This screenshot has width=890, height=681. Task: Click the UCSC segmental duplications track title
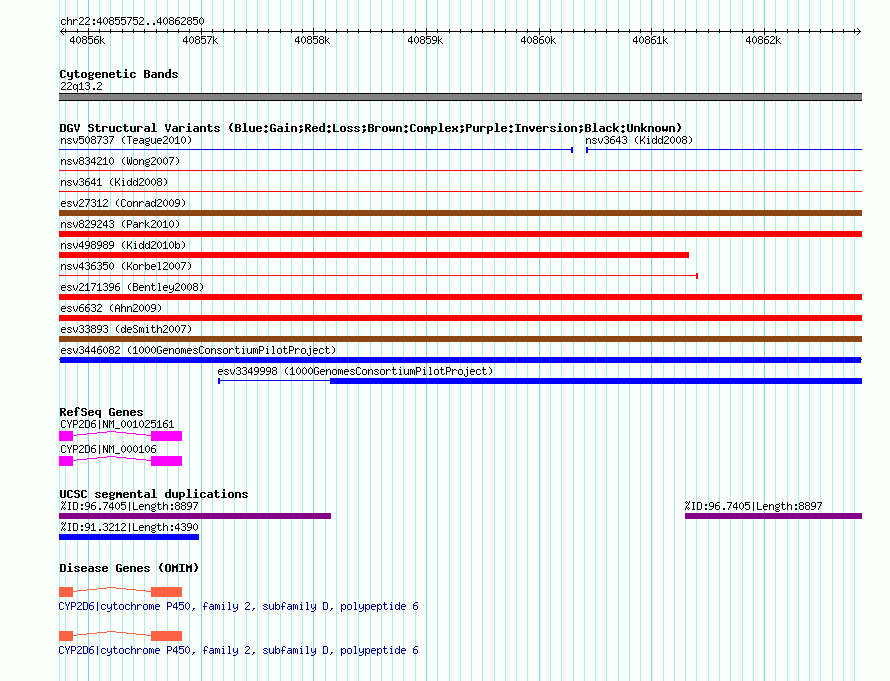pyautogui.click(x=154, y=494)
